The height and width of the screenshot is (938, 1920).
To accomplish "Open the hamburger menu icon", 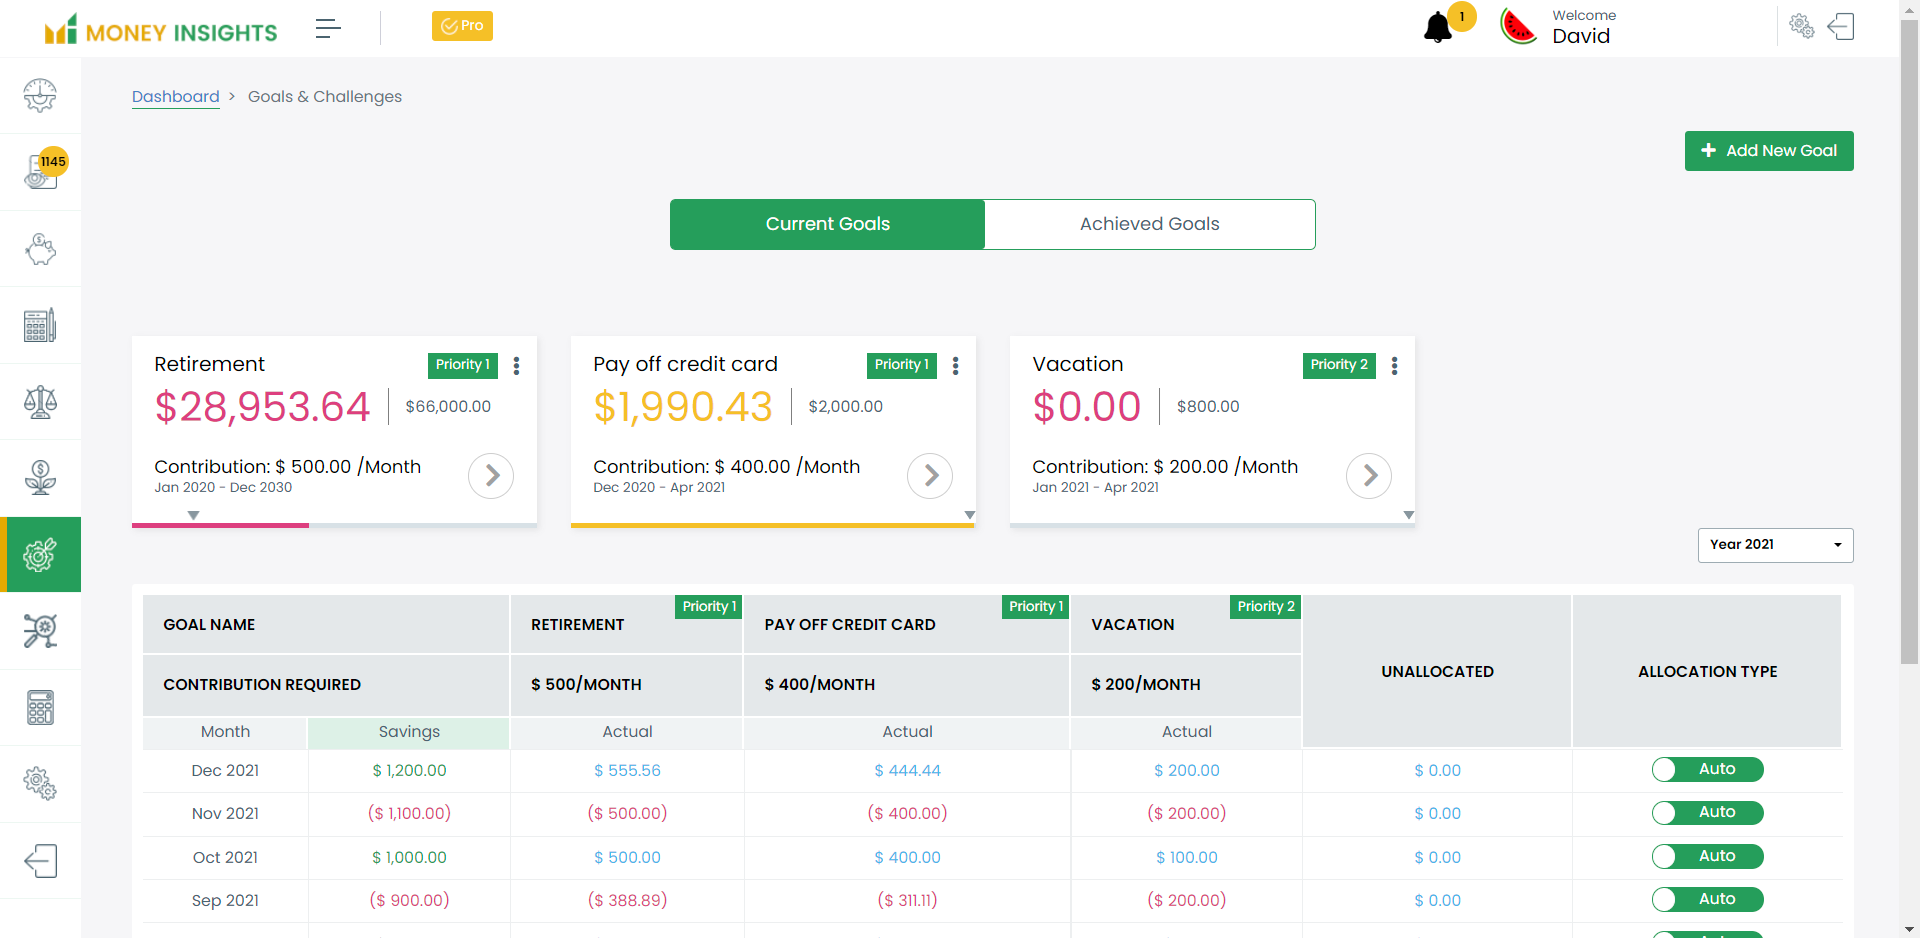I will tap(328, 28).
